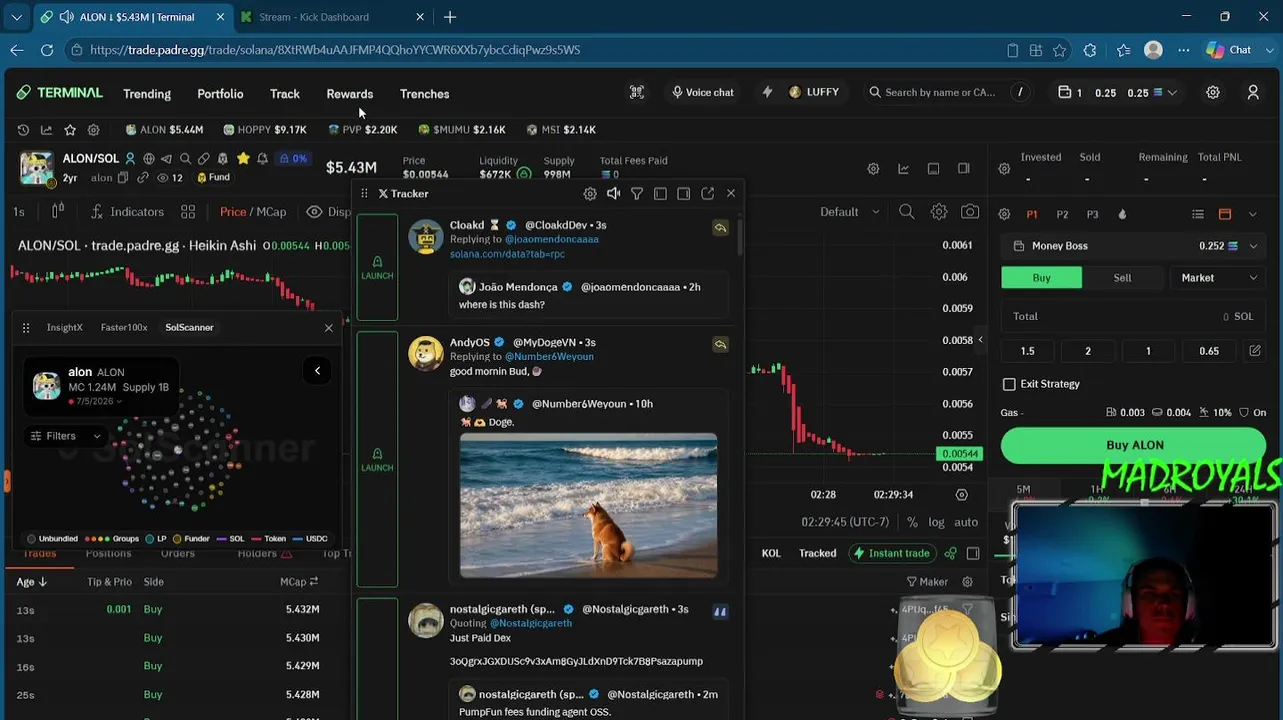Image resolution: width=1283 pixels, height=720 pixels.
Task: Open favorites star in the ticker bar
Action: pos(70,130)
